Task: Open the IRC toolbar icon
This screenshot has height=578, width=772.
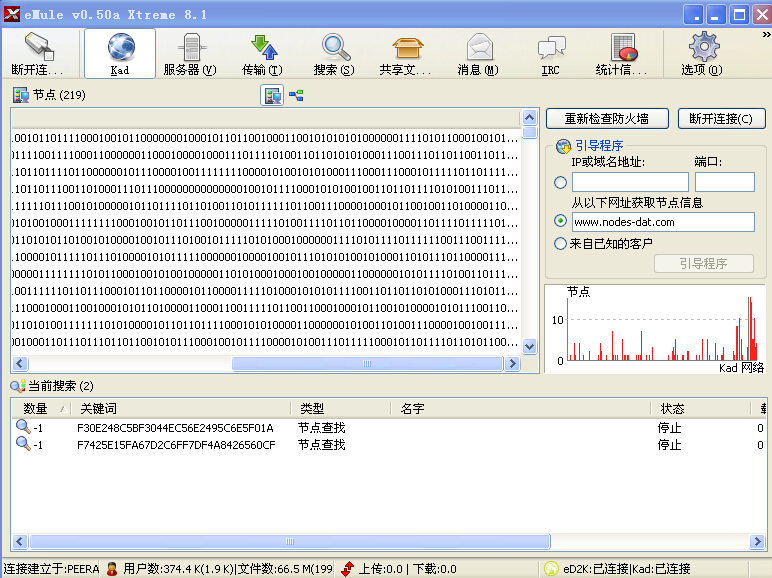Action: 550,53
